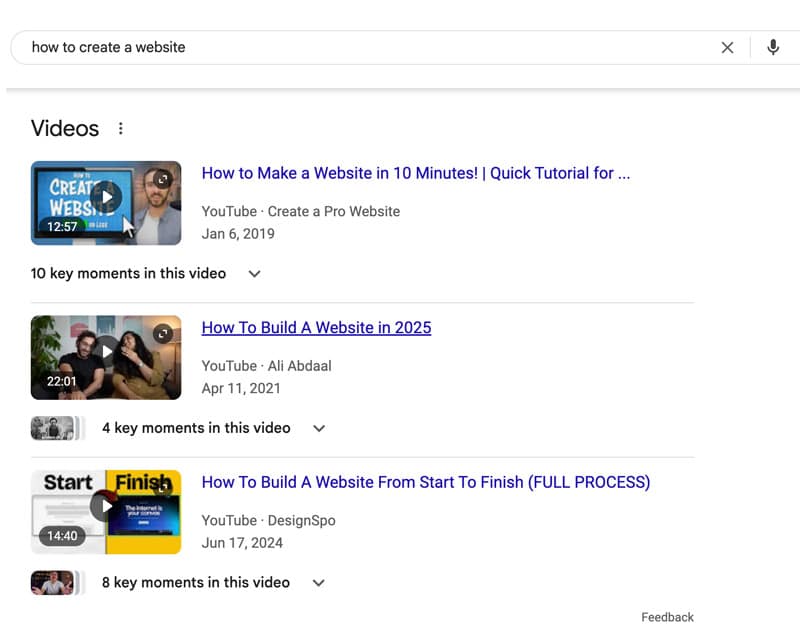
Task: Click the 'YouTube · DesignSpo' source text
Action: [x=268, y=521]
